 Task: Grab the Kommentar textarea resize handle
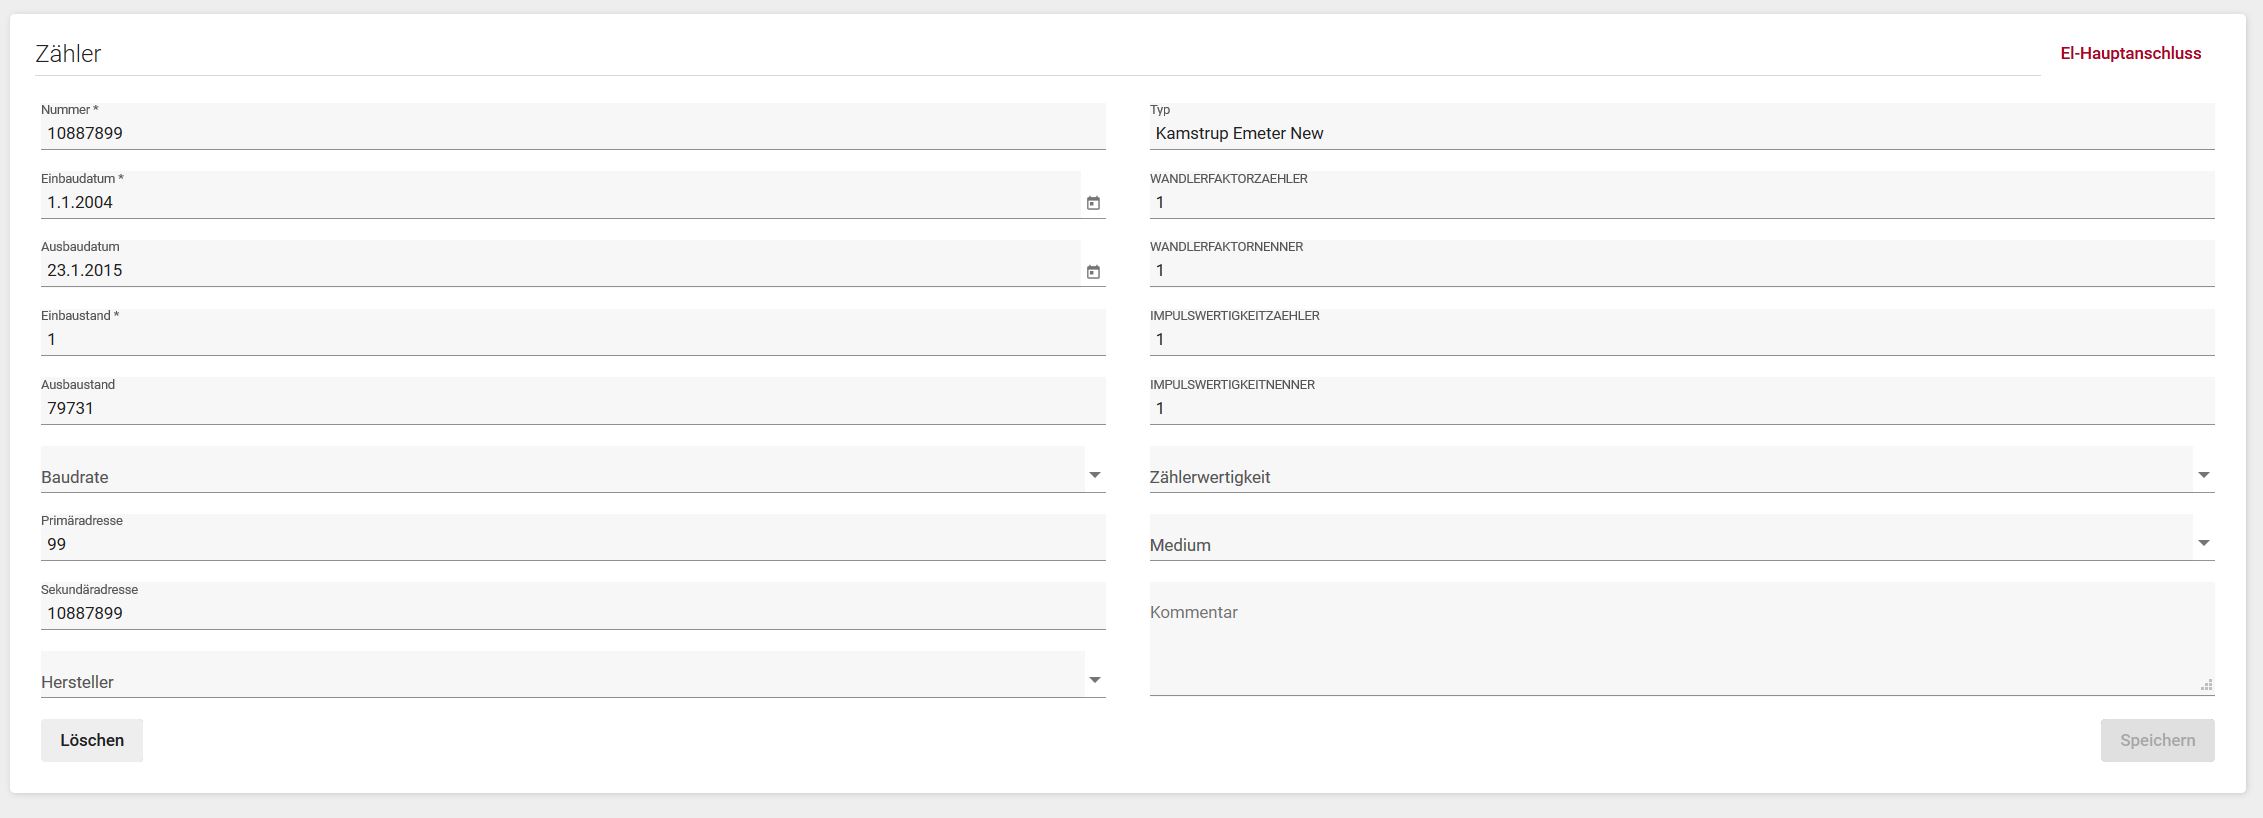click(x=2206, y=686)
